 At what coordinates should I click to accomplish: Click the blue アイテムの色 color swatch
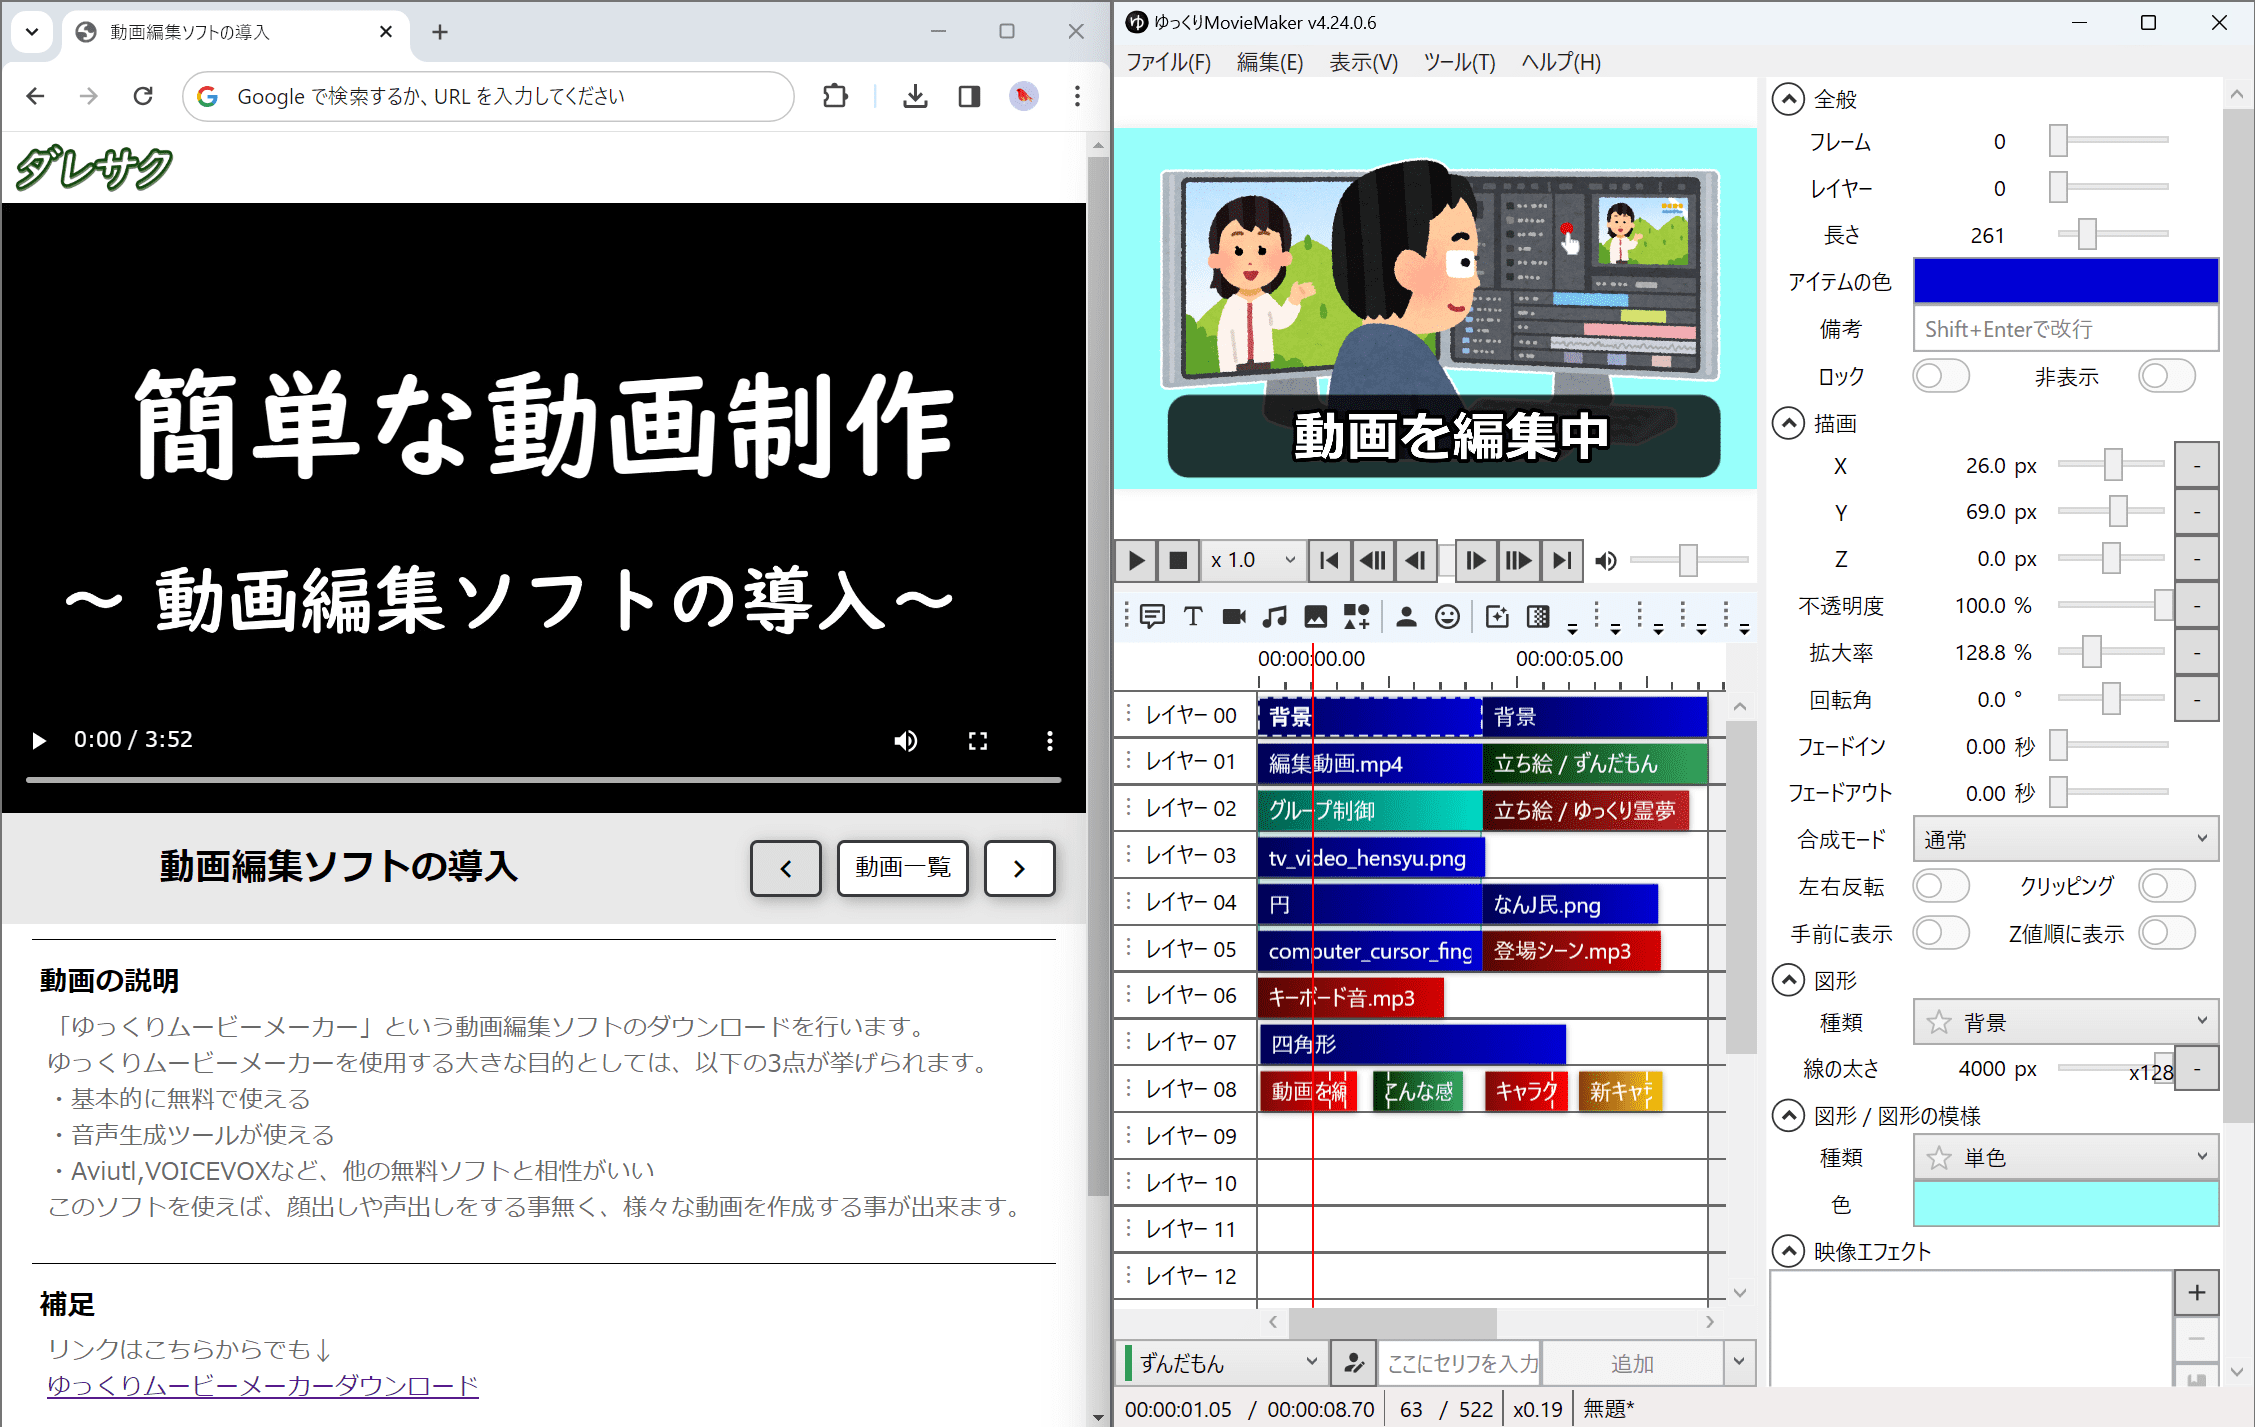point(2065,281)
